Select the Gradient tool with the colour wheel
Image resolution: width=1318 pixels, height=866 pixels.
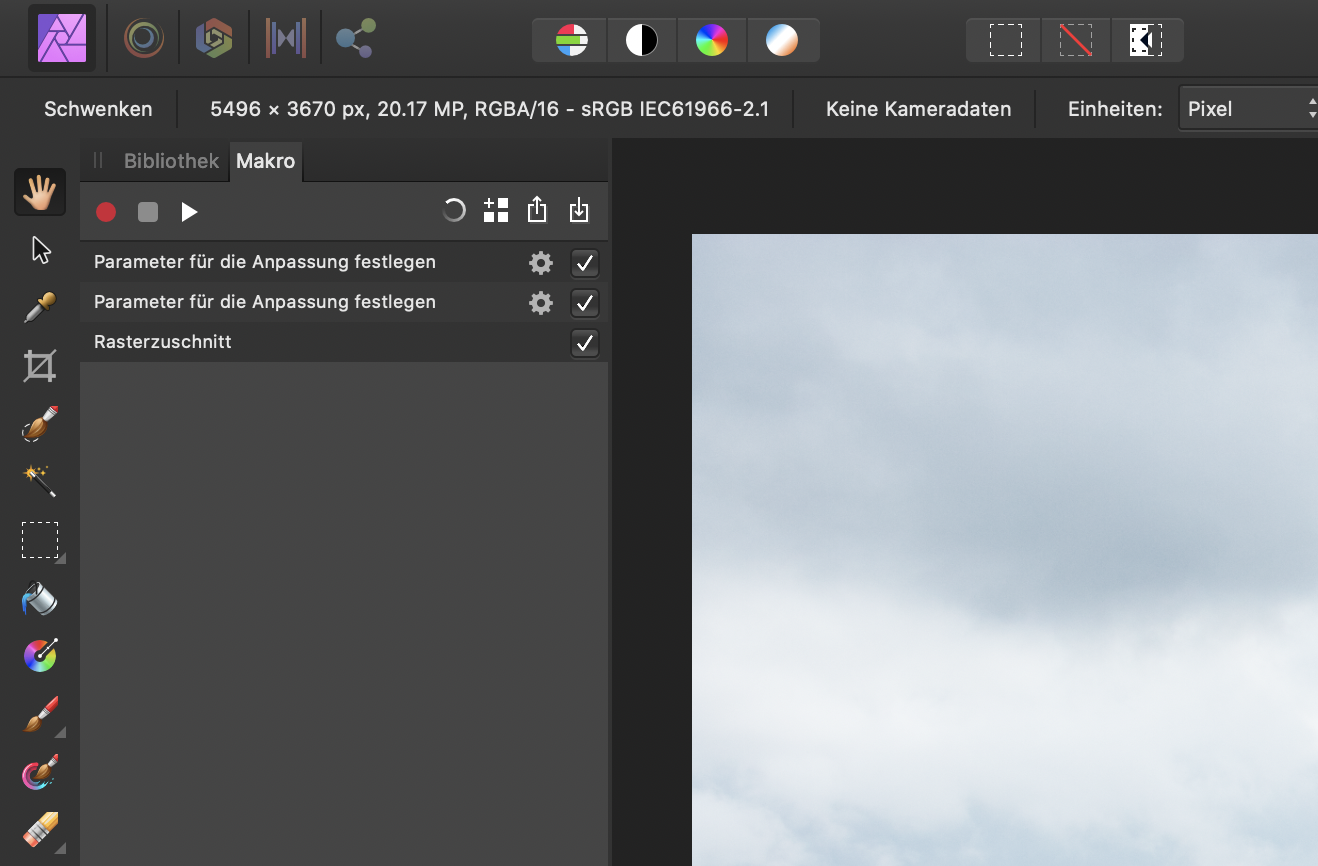(x=40, y=656)
